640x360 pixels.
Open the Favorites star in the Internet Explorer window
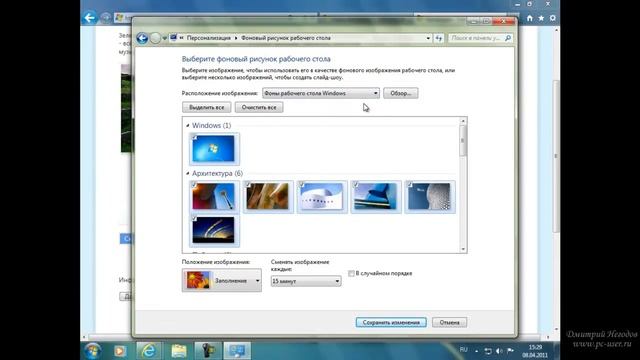pyautogui.click(x=541, y=18)
